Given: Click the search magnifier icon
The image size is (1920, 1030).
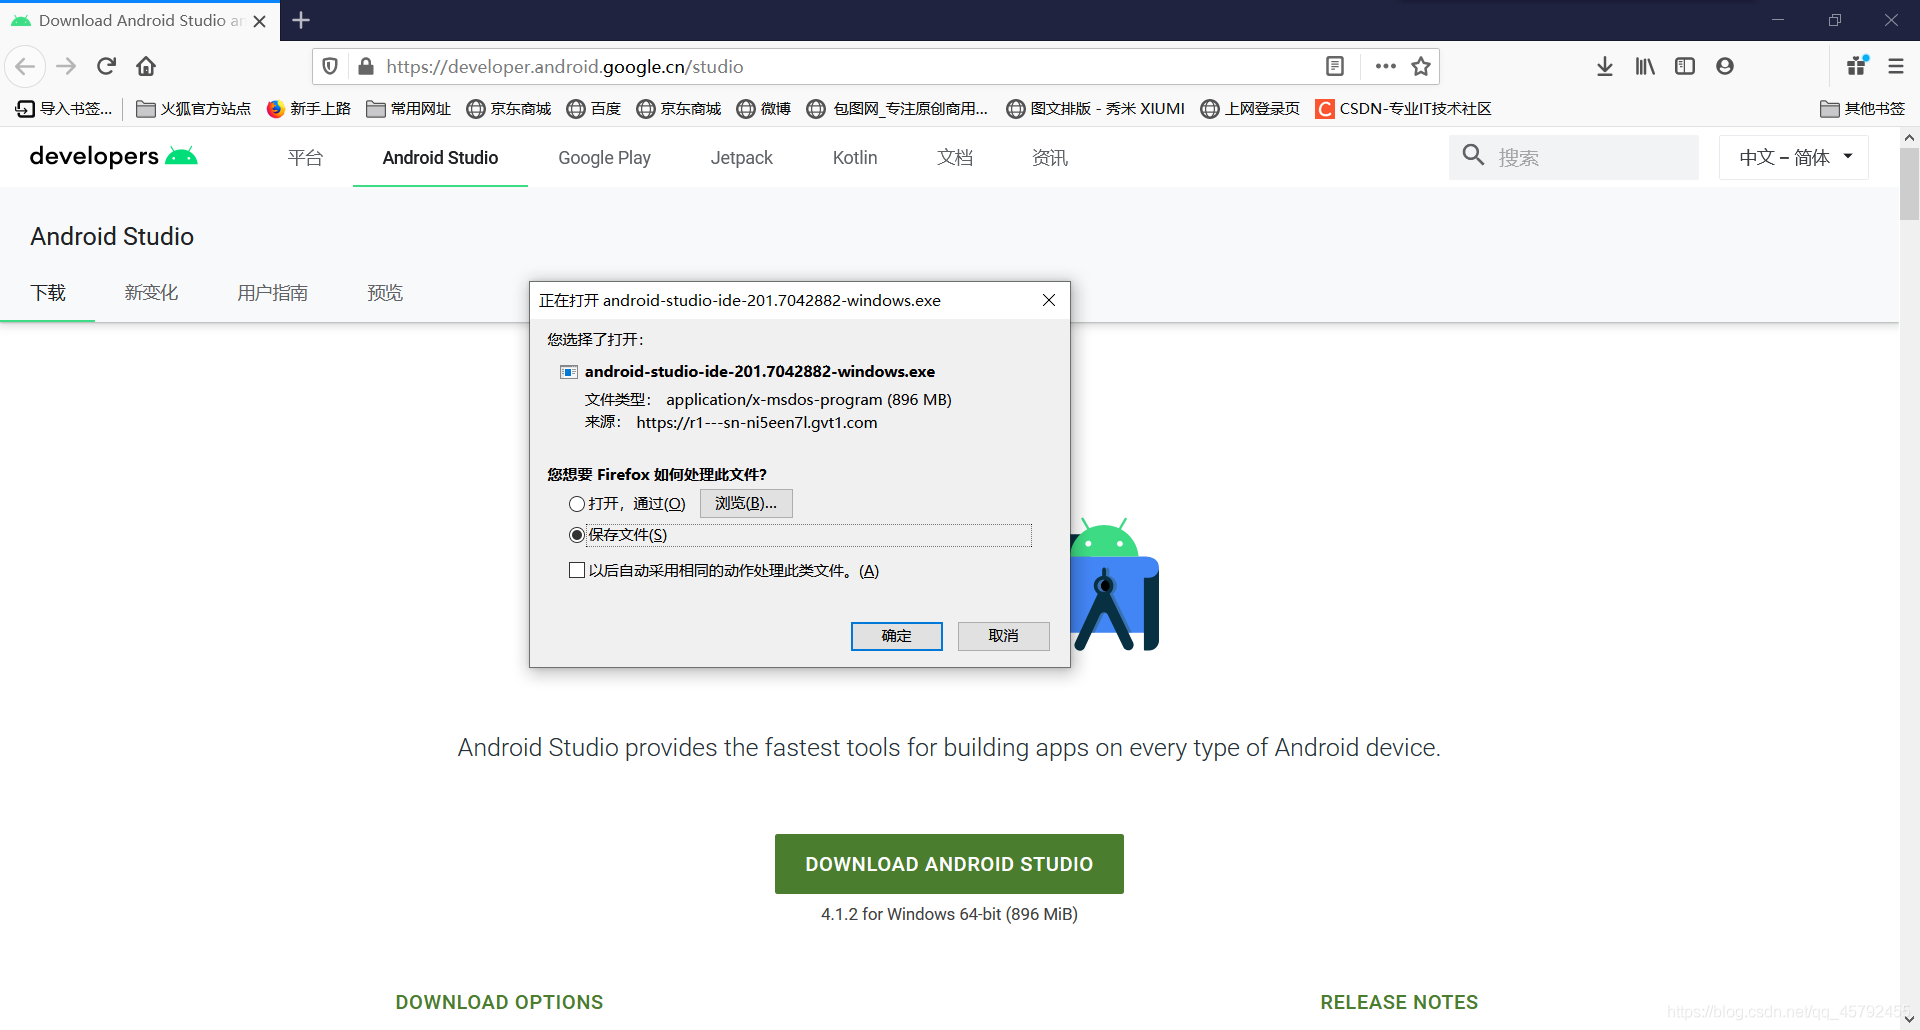Looking at the screenshot, I should 1473,155.
